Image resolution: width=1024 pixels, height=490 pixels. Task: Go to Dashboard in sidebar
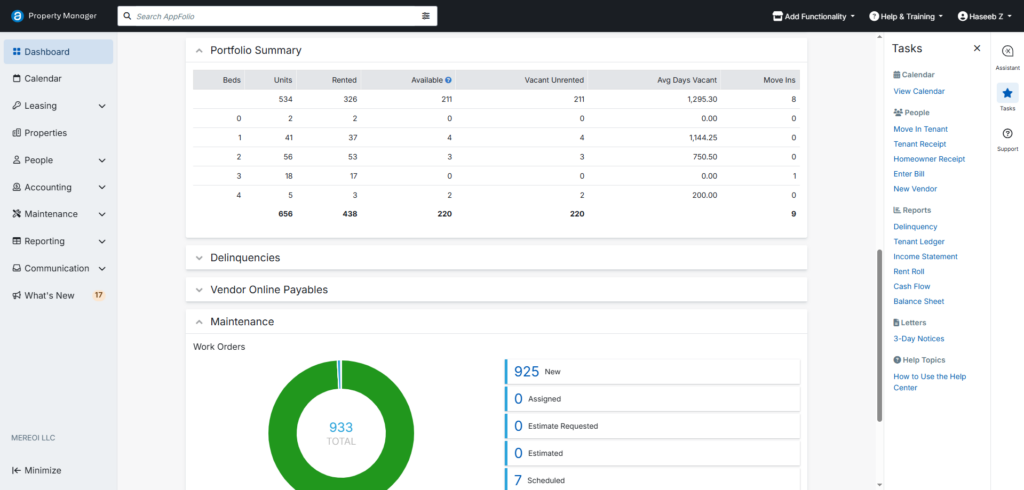(59, 52)
